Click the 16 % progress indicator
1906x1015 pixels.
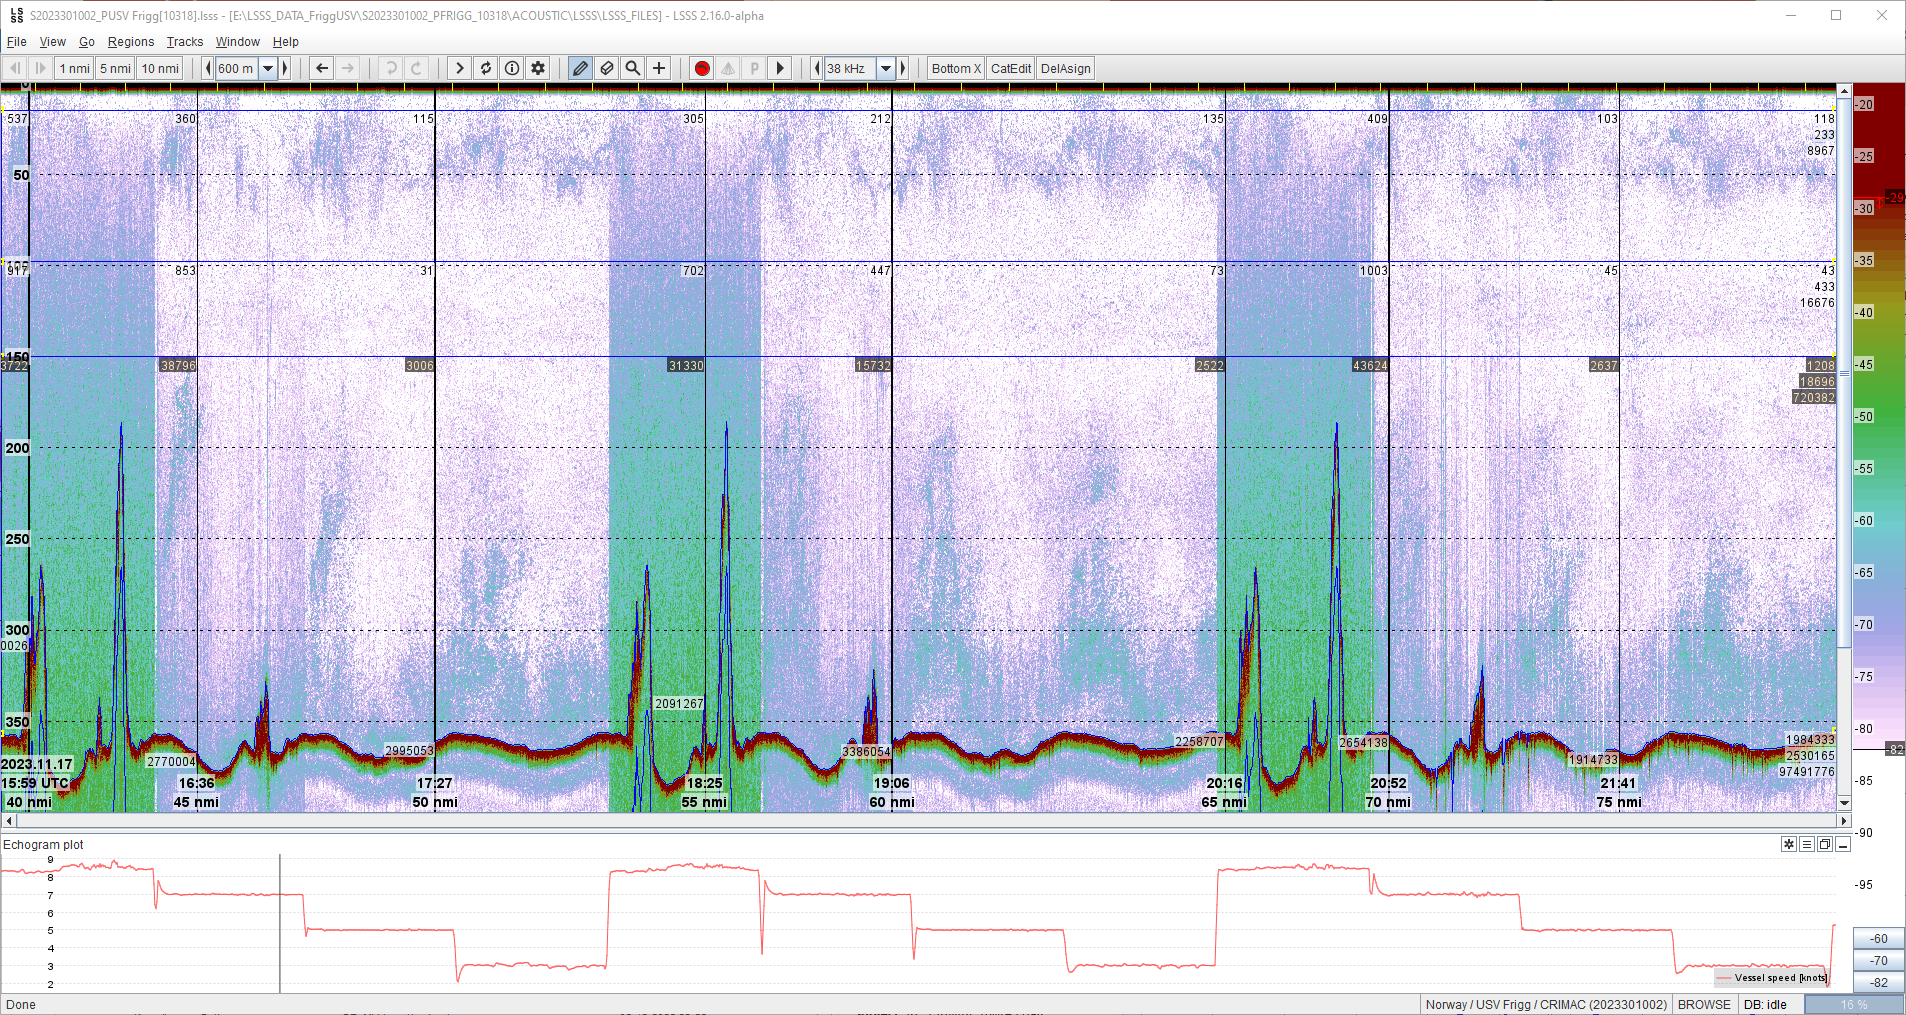pyautogui.click(x=1854, y=1004)
